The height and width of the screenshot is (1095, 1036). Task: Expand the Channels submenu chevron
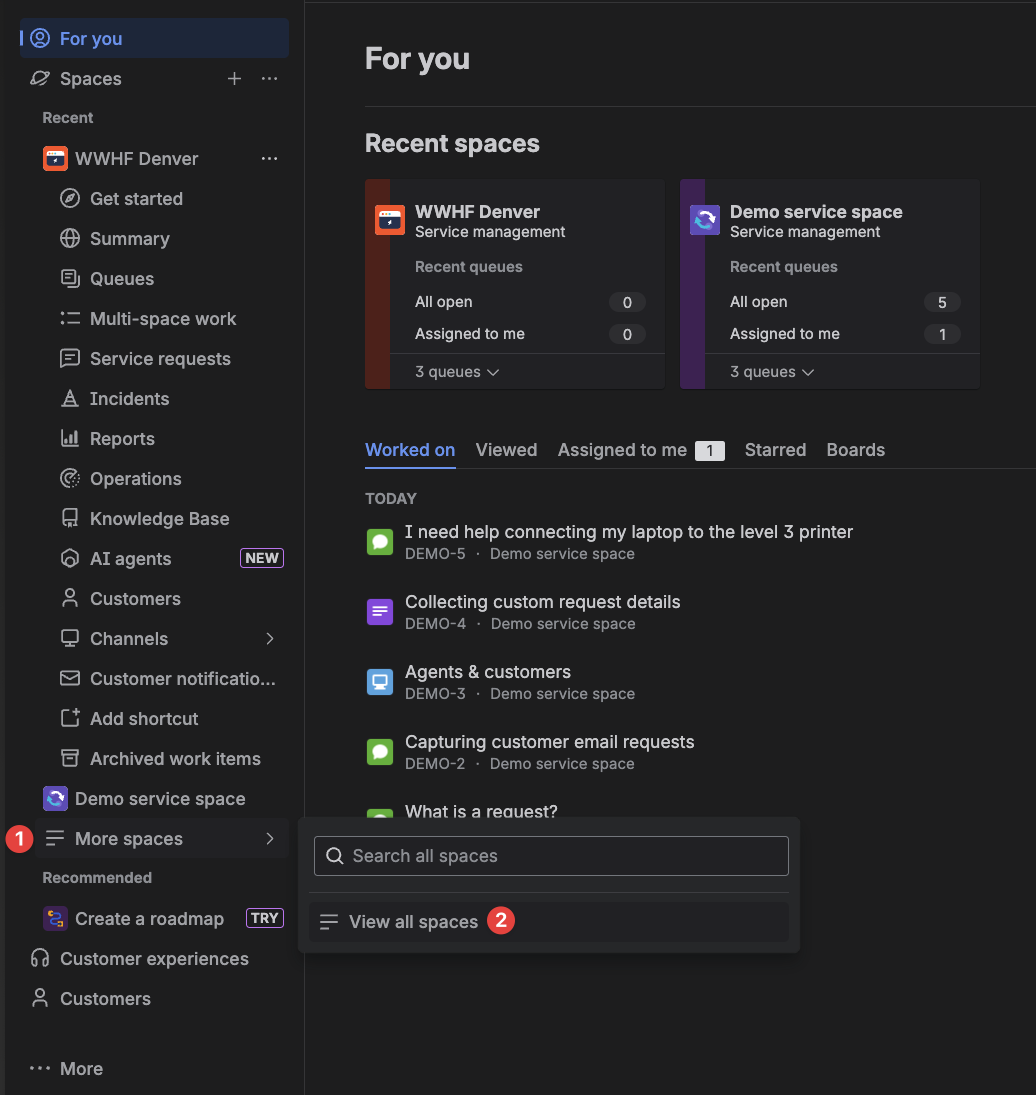coord(270,639)
